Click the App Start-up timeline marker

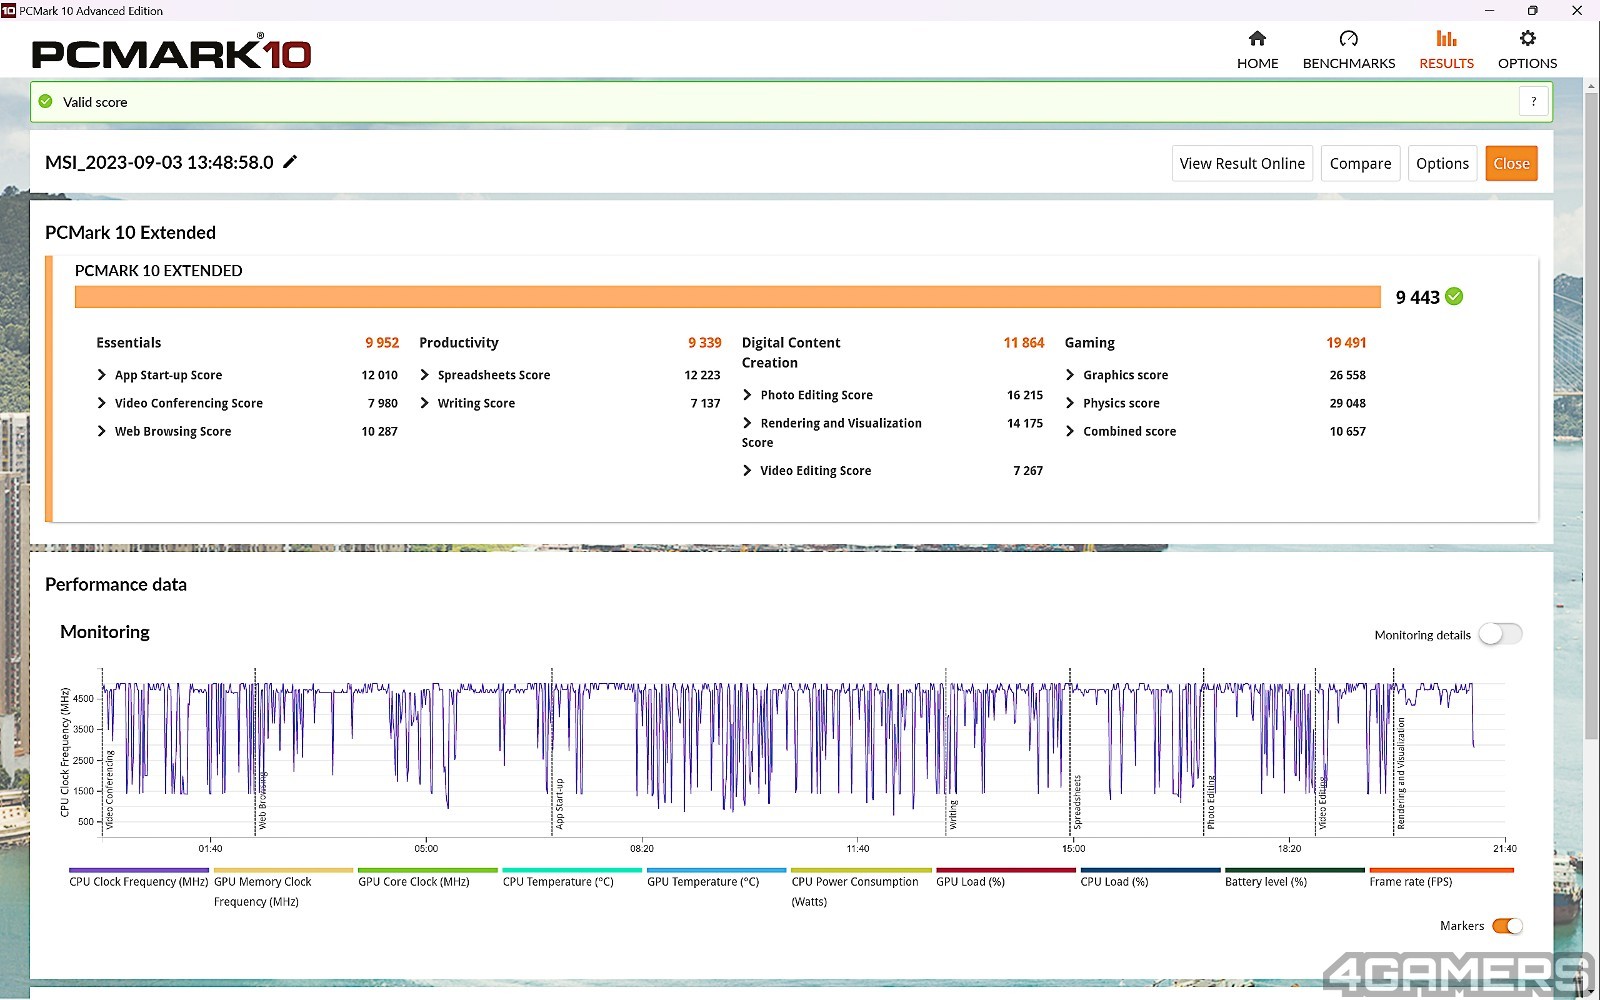[559, 803]
